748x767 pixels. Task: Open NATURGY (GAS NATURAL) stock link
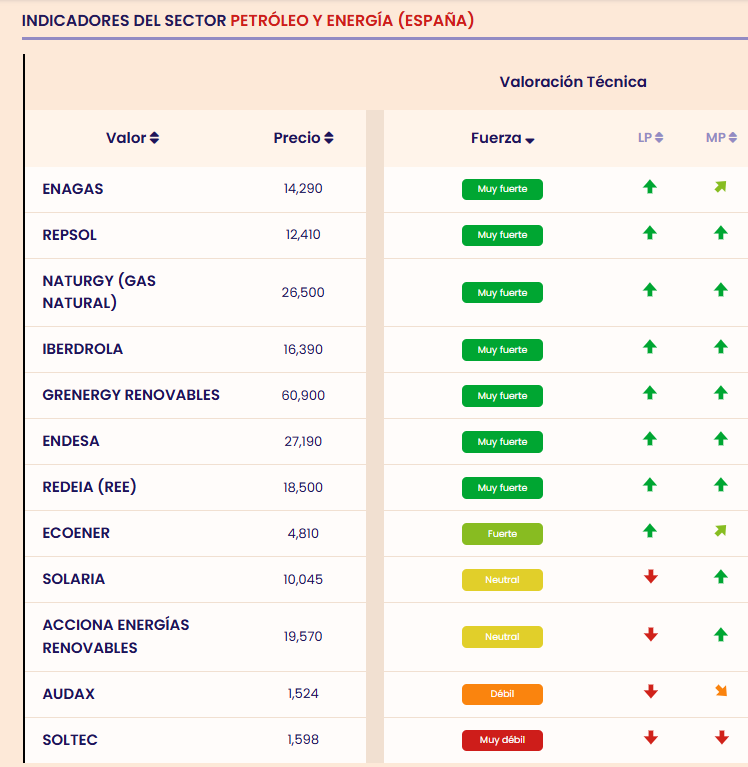pyautogui.click(x=99, y=292)
